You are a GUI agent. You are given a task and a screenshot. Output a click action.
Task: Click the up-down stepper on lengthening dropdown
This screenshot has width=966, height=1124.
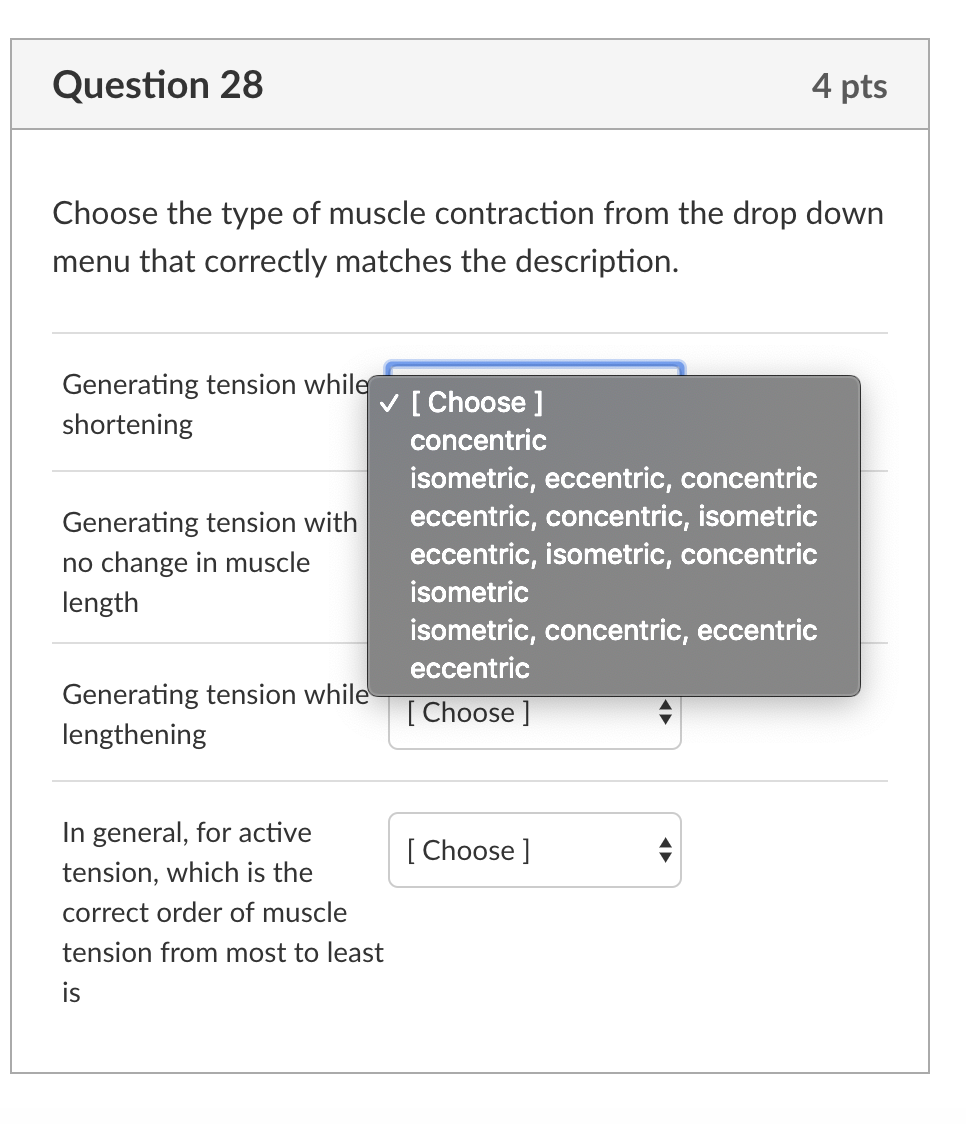tap(664, 713)
